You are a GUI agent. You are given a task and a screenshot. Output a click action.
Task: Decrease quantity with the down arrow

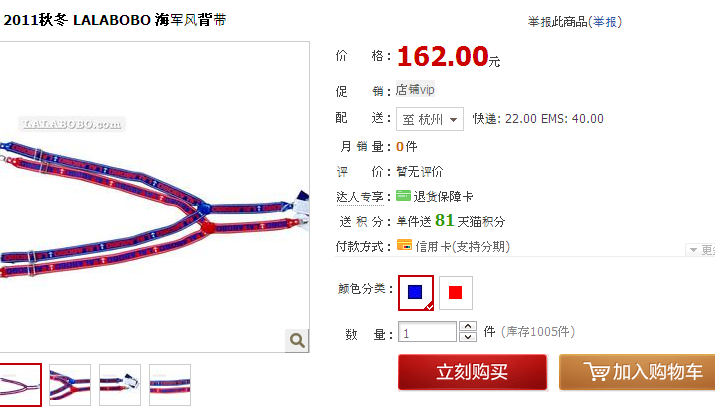(468, 337)
